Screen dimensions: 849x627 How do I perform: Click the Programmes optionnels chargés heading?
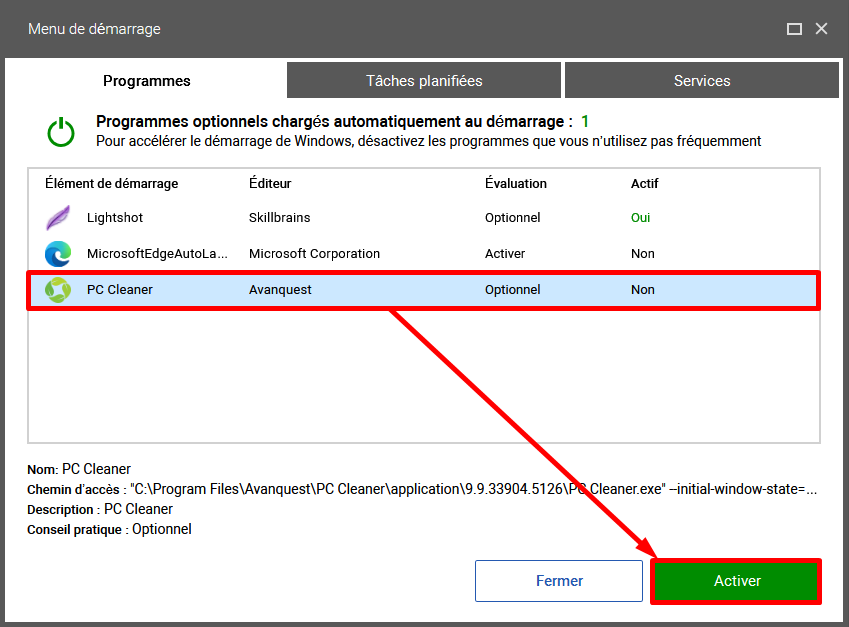point(334,122)
